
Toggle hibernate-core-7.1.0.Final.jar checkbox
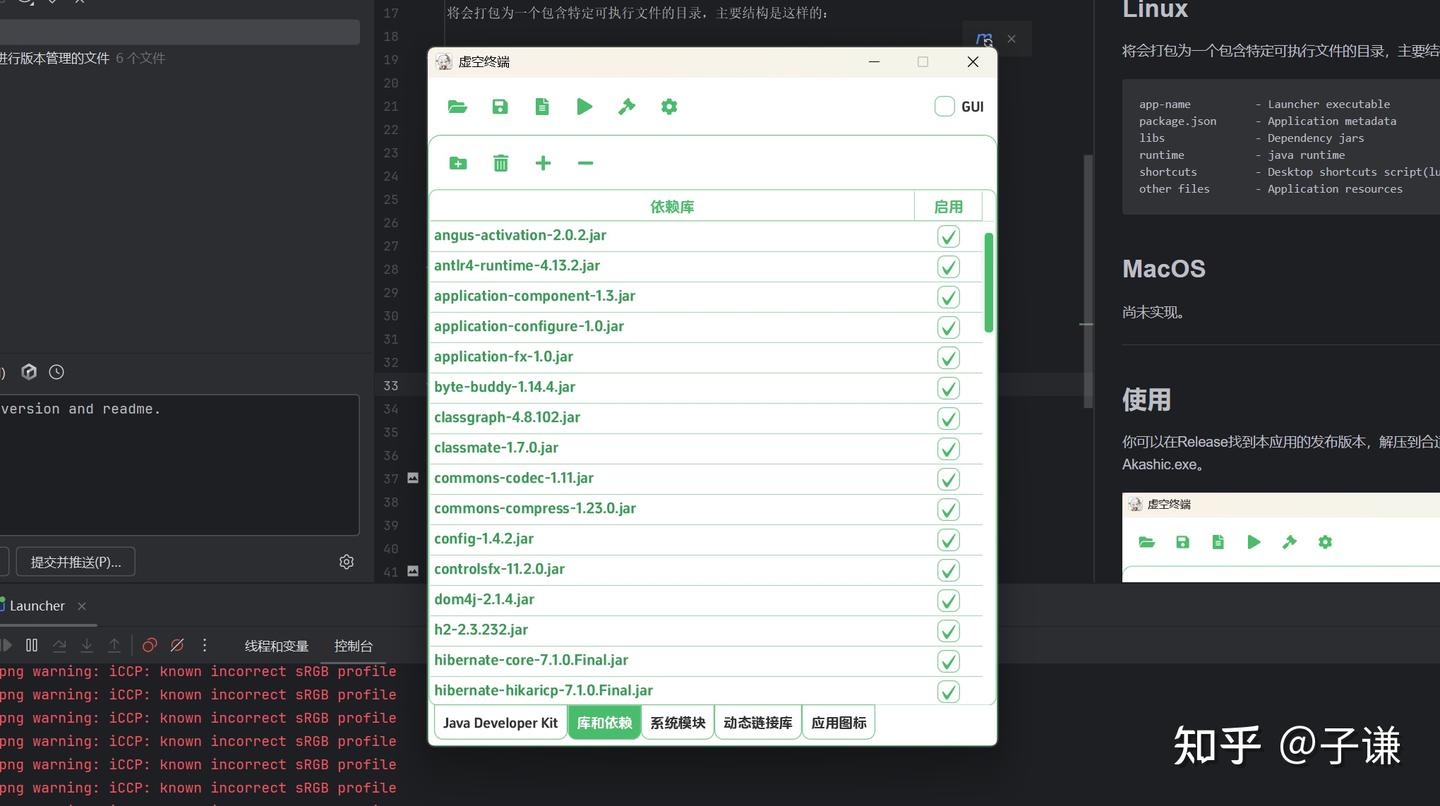pos(948,661)
